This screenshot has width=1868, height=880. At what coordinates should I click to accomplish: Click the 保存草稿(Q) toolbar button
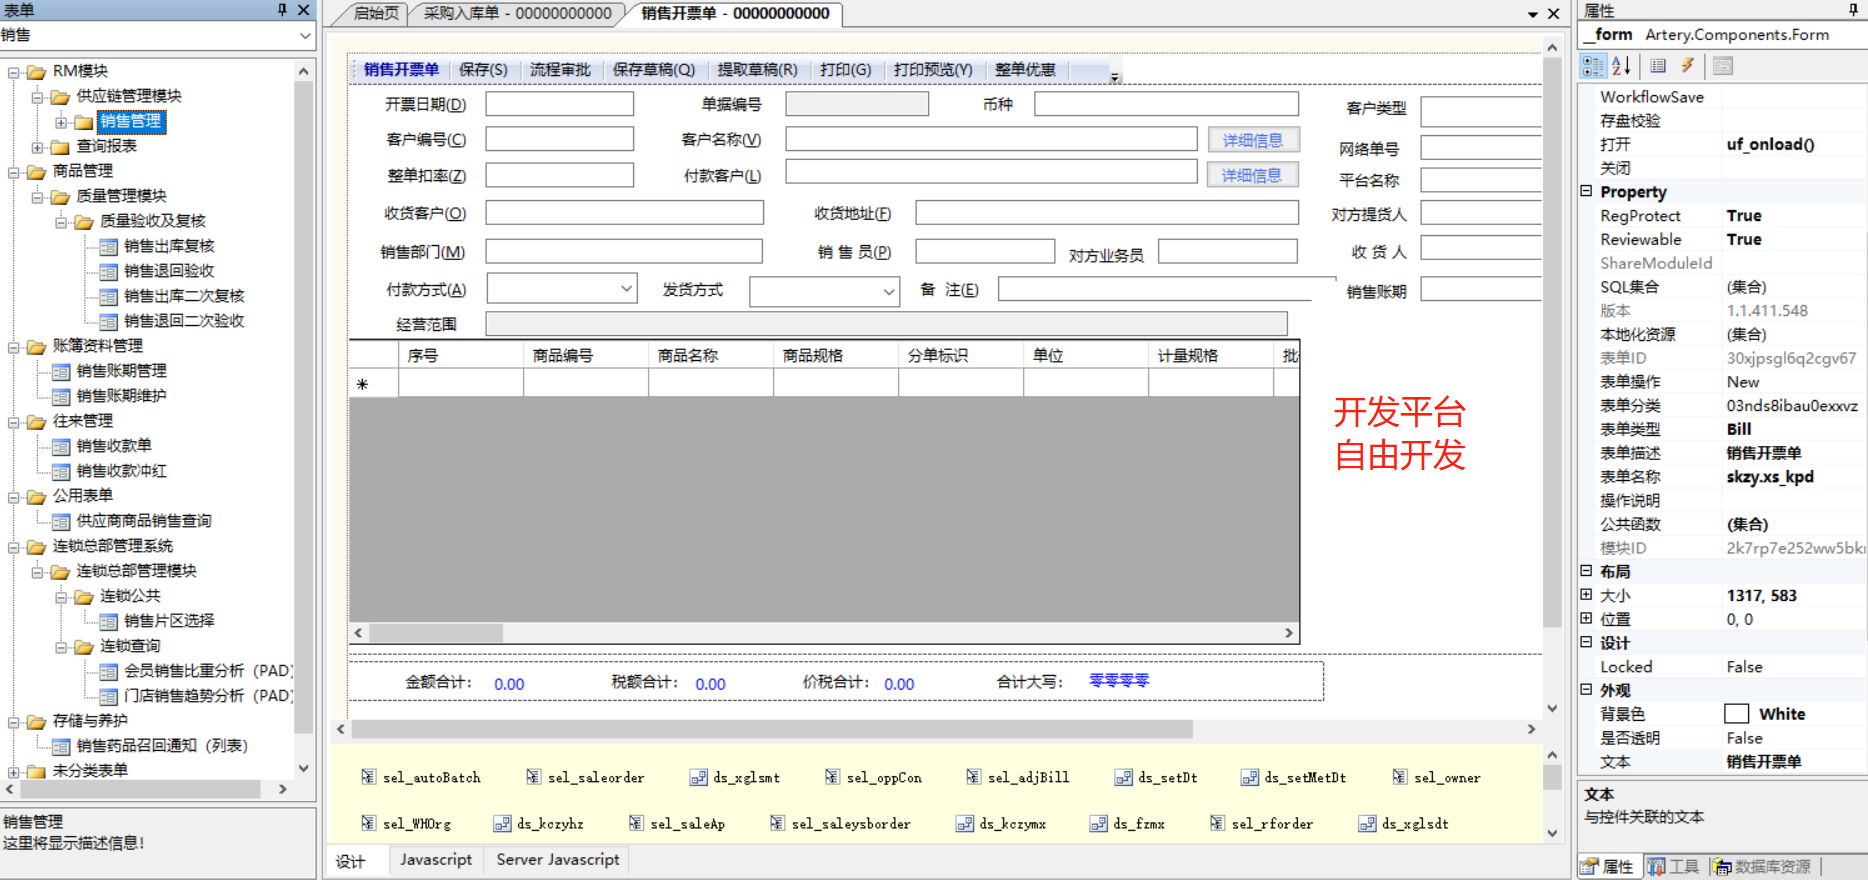tap(654, 69)
